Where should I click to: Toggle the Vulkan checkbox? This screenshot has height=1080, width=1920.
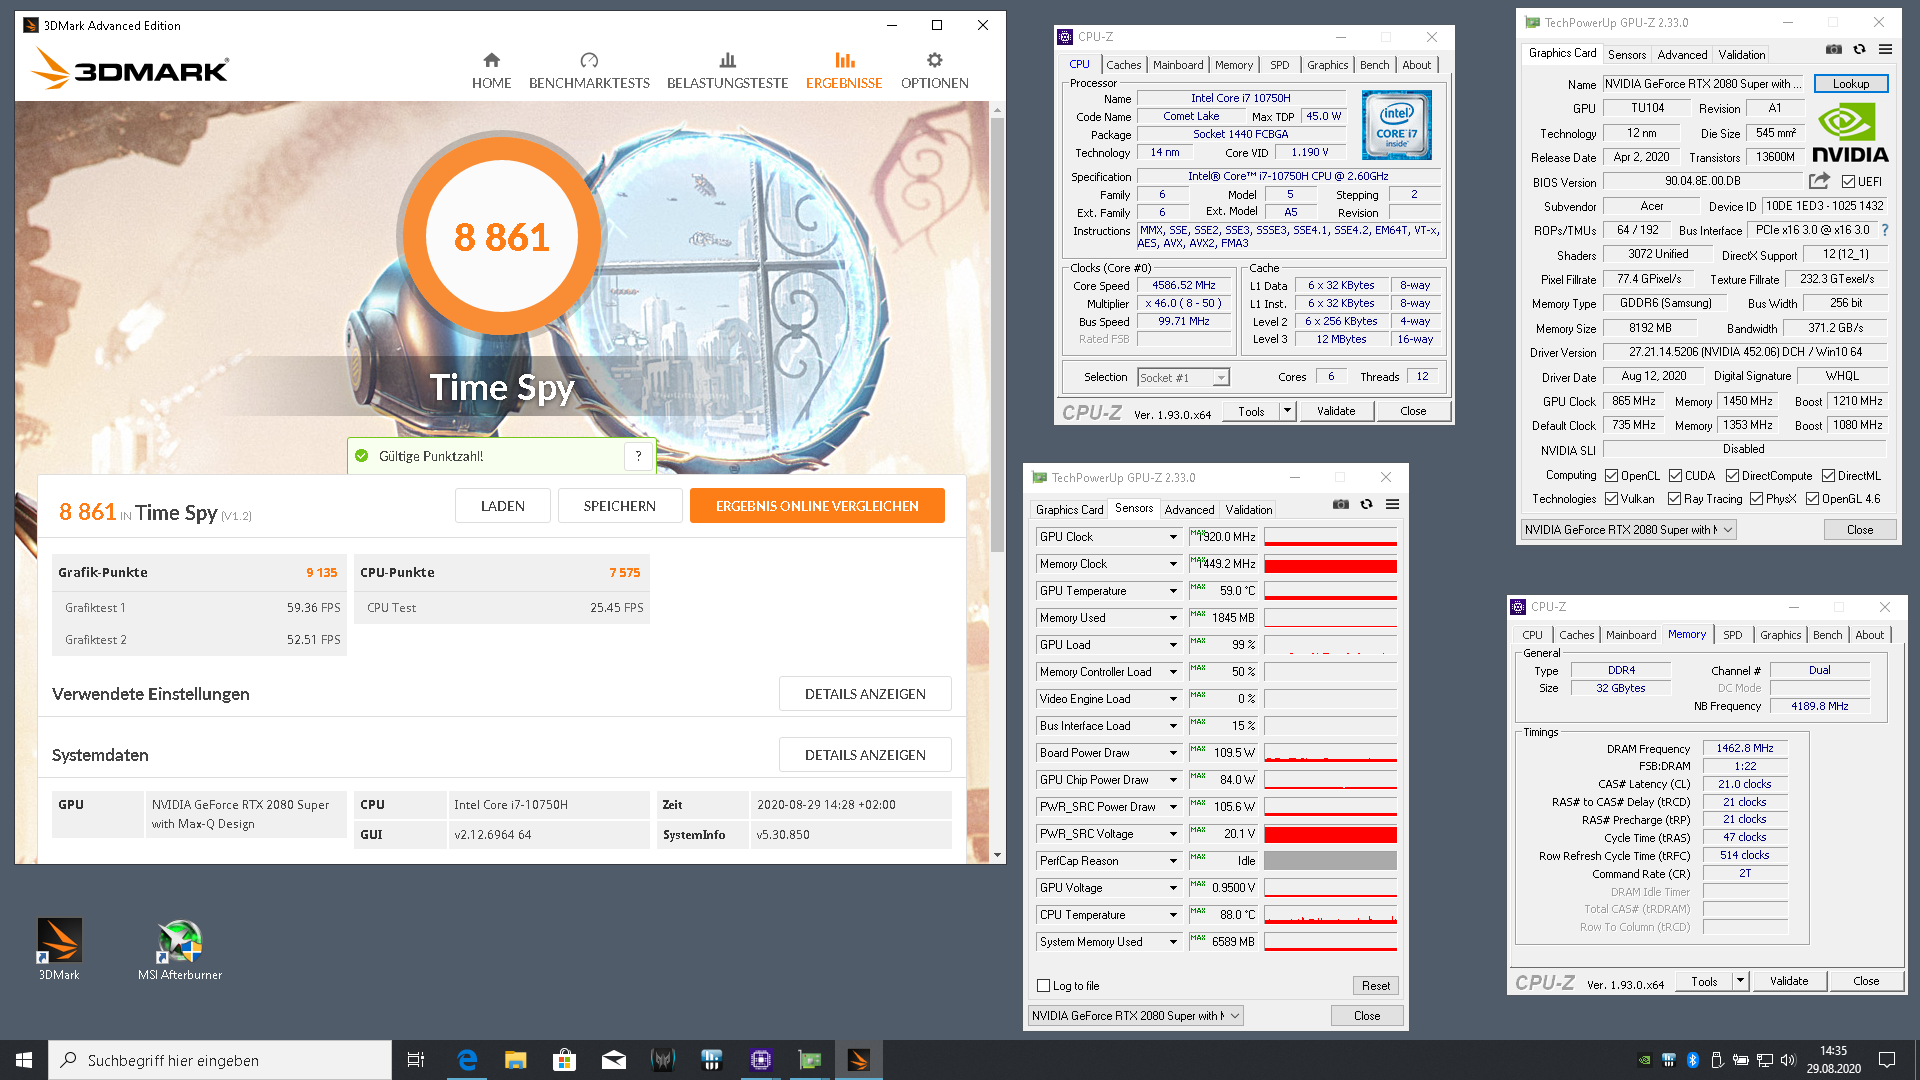1611,499
